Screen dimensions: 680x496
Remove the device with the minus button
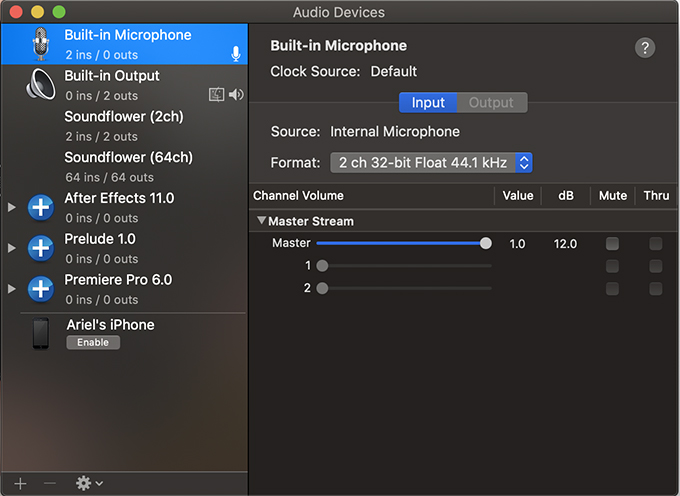click(x=50, y=483)
